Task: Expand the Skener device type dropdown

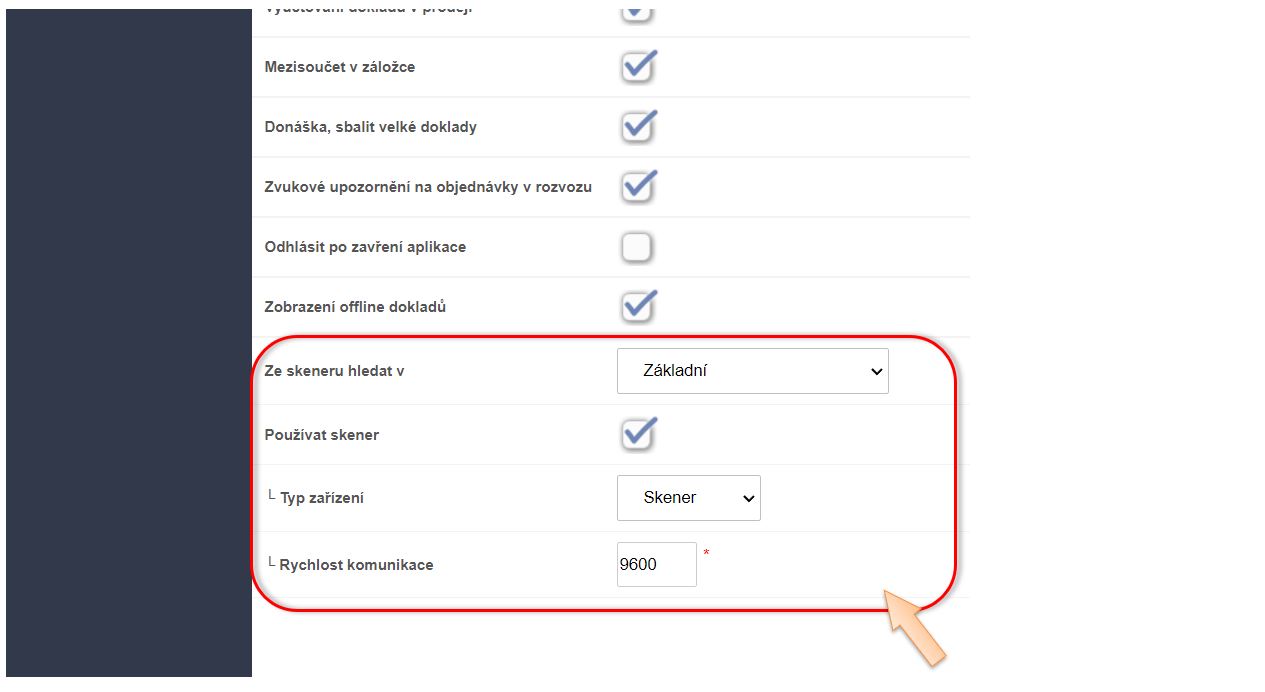Action: [x=688, y=498]
